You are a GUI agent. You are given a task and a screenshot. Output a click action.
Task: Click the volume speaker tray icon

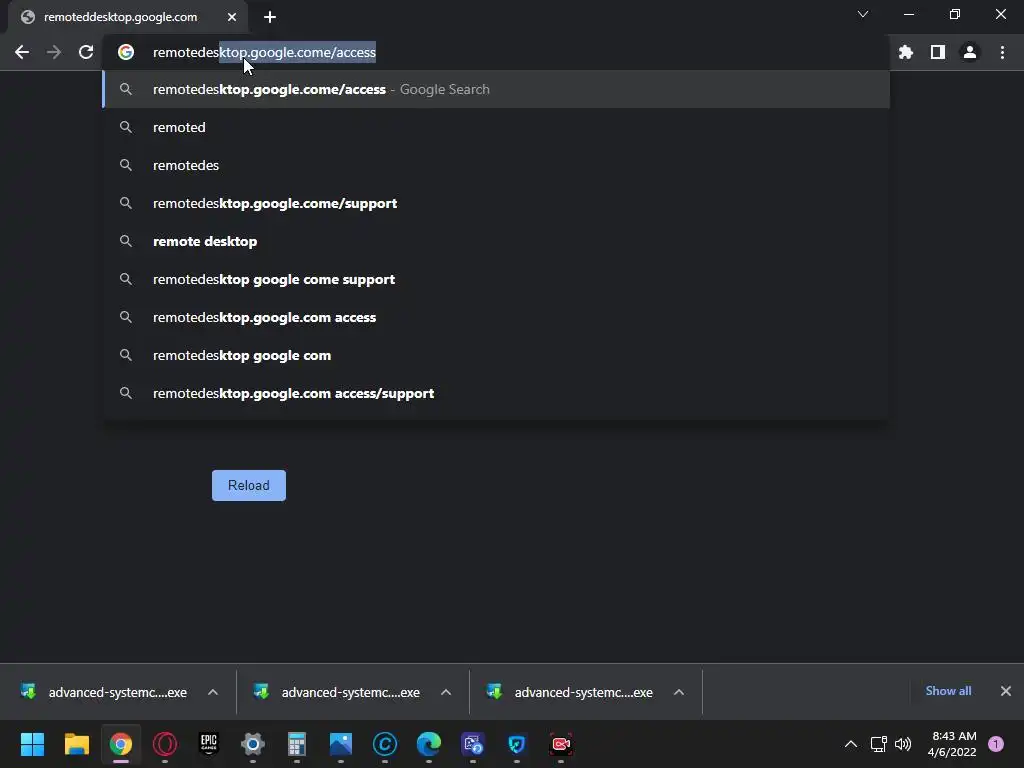(x=903, y=744)
